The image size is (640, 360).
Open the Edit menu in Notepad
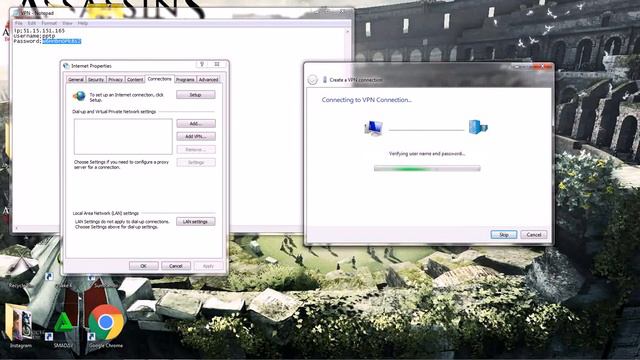(32, 23)
